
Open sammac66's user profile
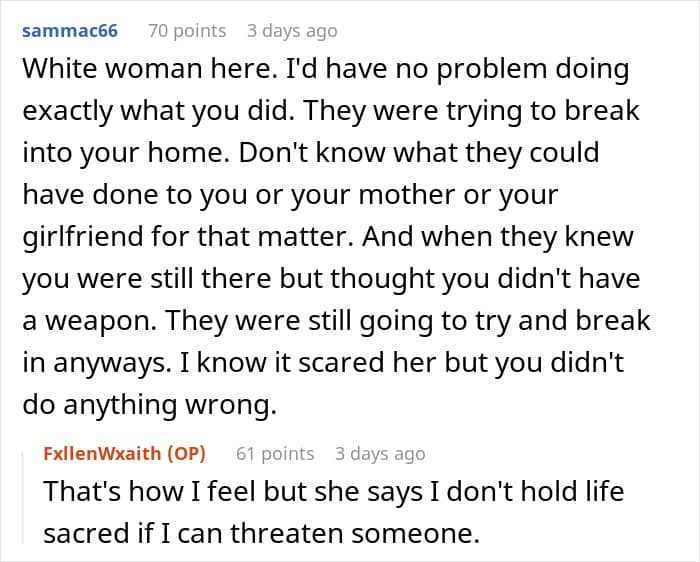(69, 30)
